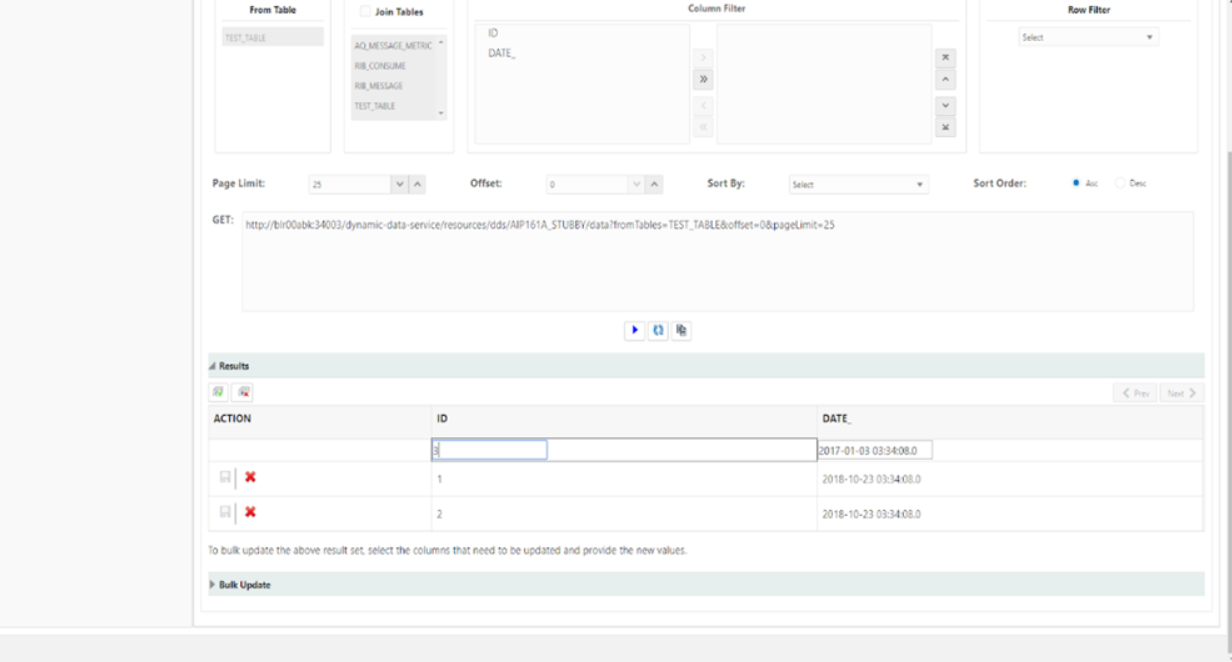Move selected column right with single arrow
This screenshot has height=662, width=1232.
(x=703, y=57)
